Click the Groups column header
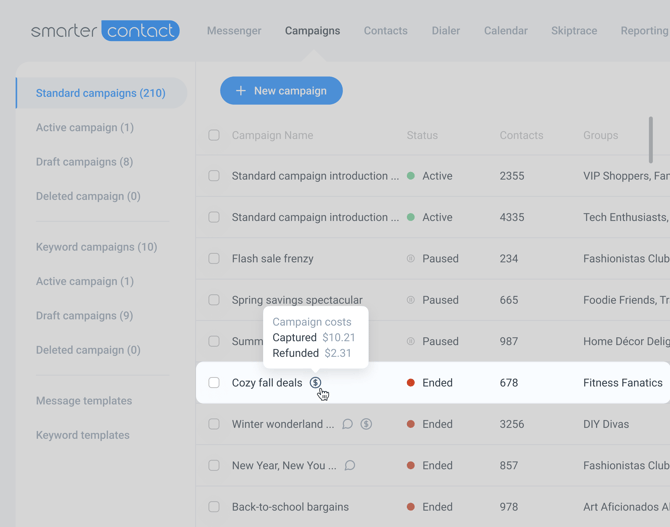Screen dimensions: 670x527 (600, 135)
